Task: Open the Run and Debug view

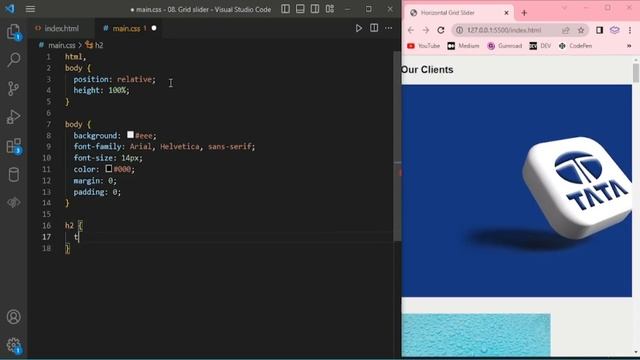Action: [x=13, y=117]
